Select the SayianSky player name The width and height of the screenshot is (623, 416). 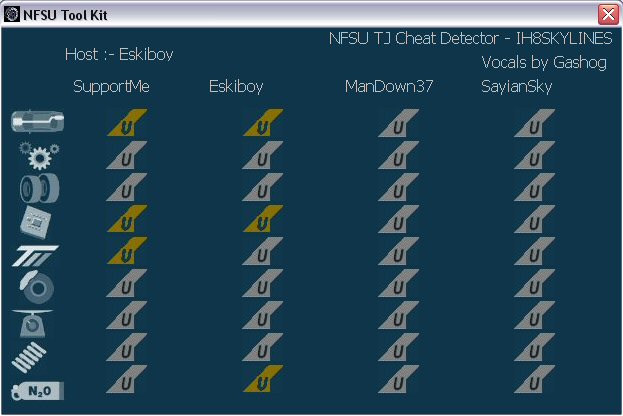pos(517,87)
